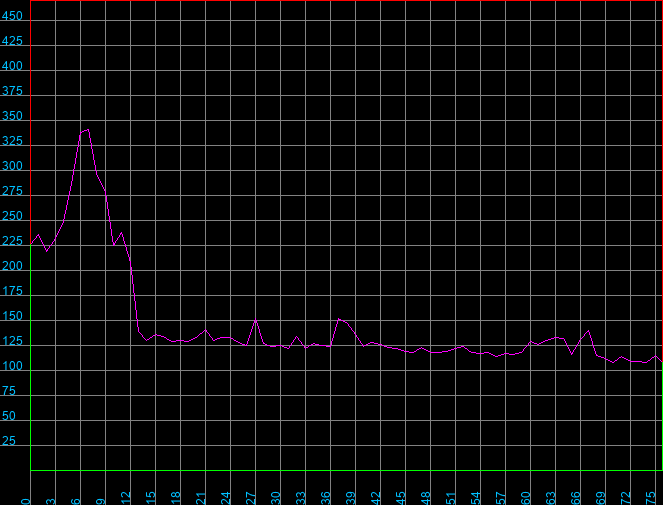Click the y-axis label 25
Image resolution: width=663 pixels, height=505 pixels.
tap(9, 441)
